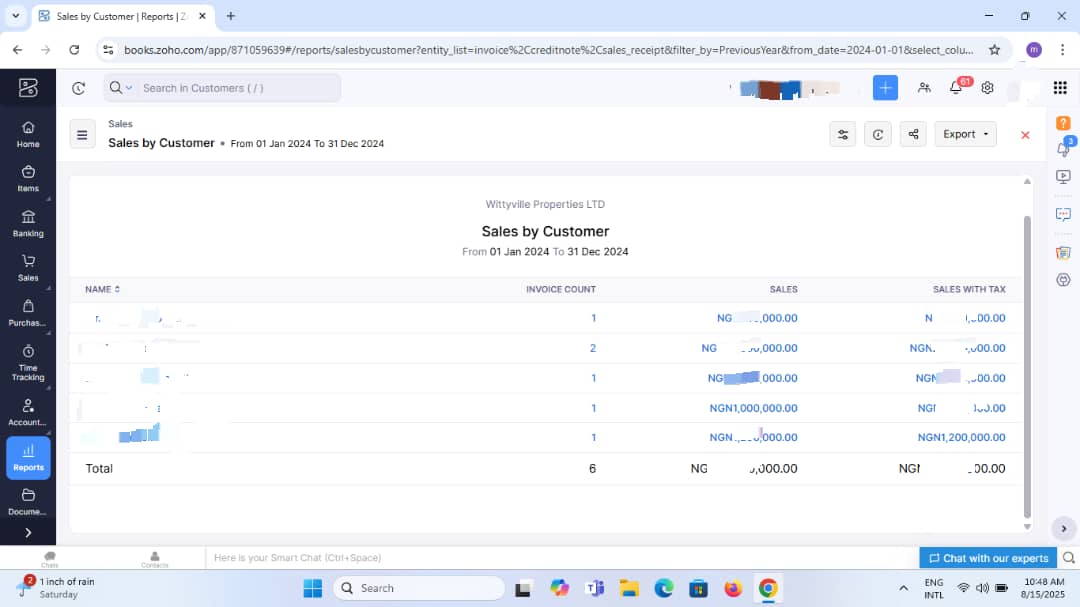Viewport: 1080px width, 607px height.
Task: Open Zoho apps grid launcher
Action: pyautogui.click(x=1060, y=88)
